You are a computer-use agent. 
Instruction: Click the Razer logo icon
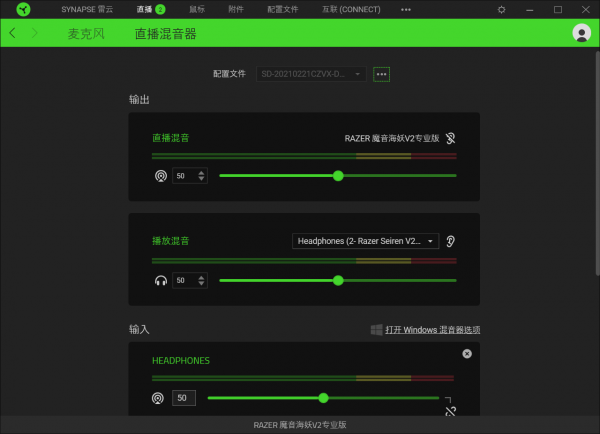tap(23, 9)
